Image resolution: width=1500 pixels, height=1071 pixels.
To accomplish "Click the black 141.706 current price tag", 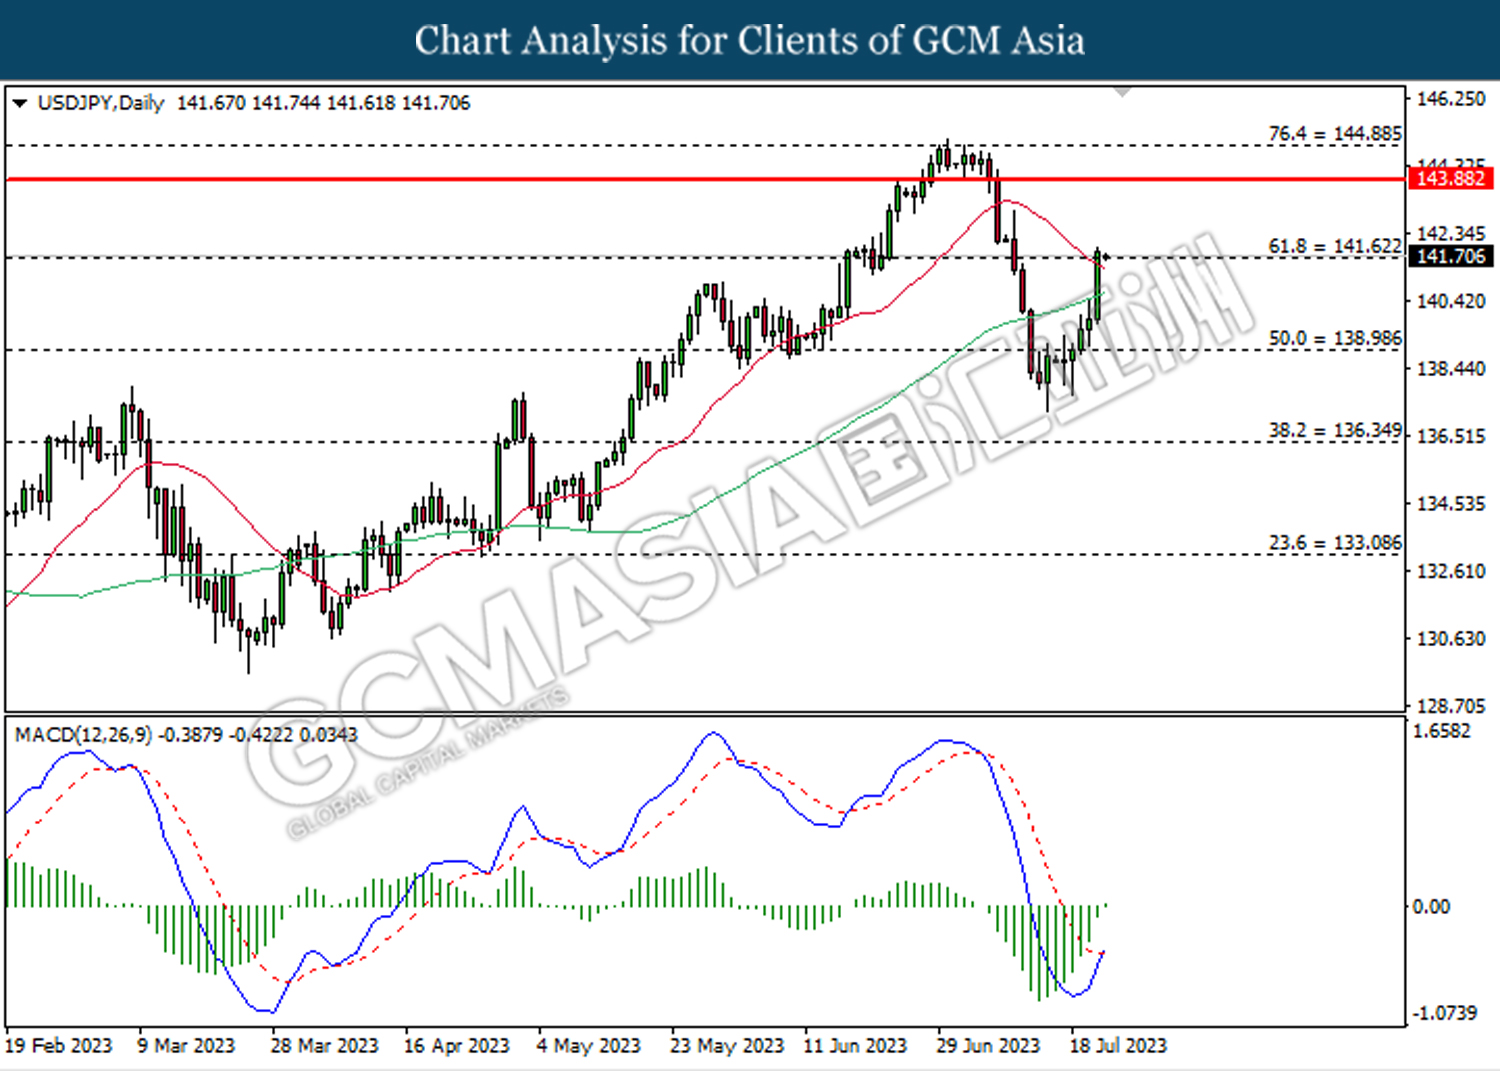I will click(x=1450, y=256).
